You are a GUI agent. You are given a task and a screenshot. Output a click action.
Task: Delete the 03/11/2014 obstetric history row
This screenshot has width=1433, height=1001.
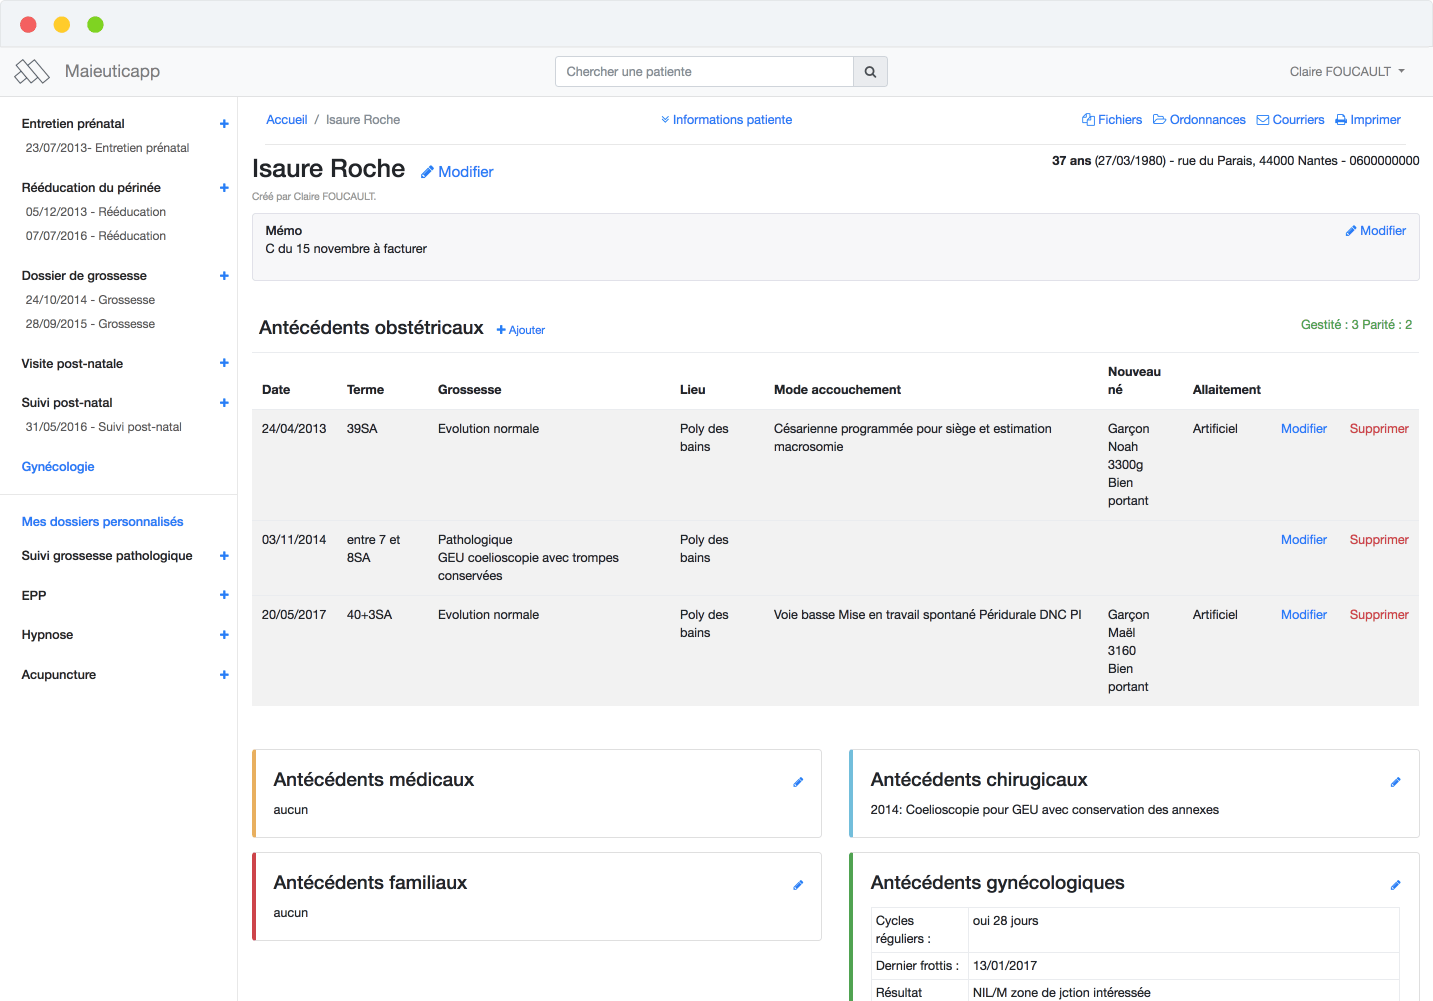(x=1378, y=540)
